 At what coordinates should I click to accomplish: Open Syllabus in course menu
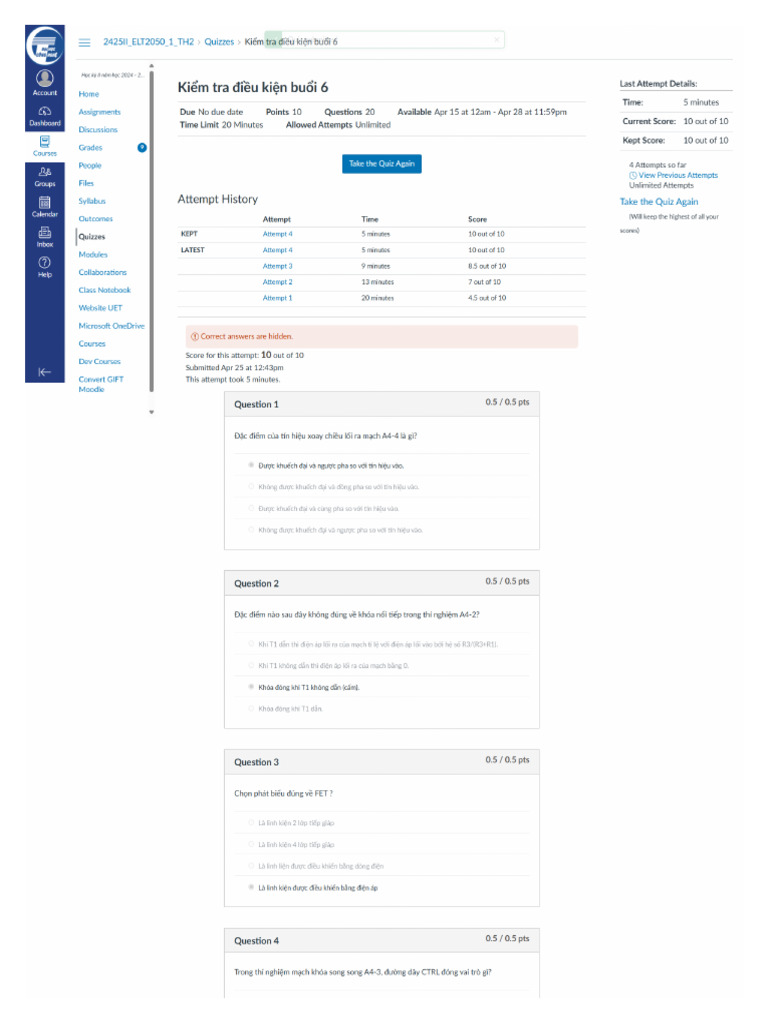click(91, 201)
